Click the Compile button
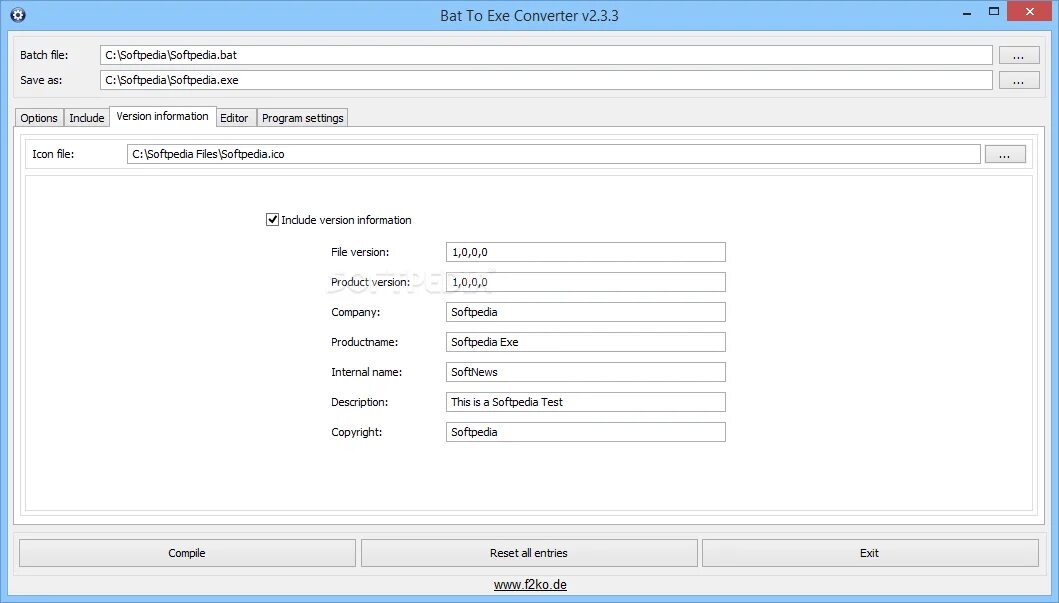Image resolution: width=1059 pixels, height=603 pixels. (x=187, y=553)
